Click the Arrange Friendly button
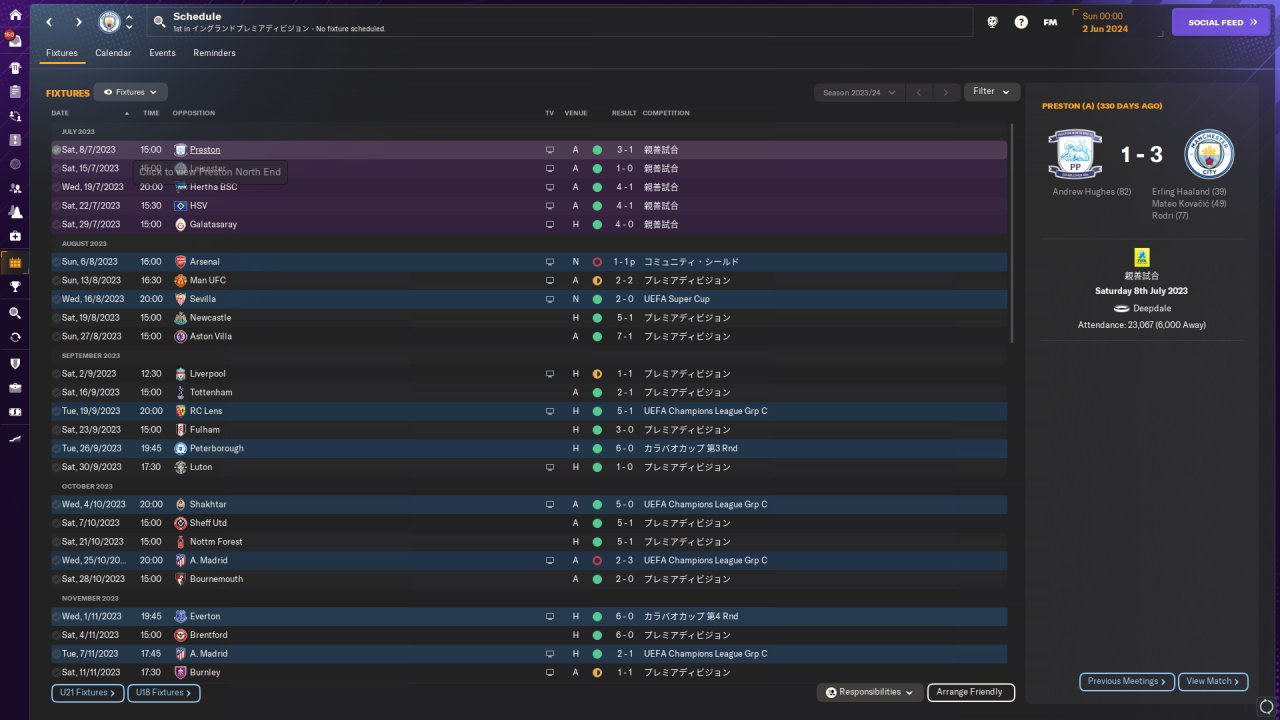1280x720 pixels. click(x=971, y=692)
